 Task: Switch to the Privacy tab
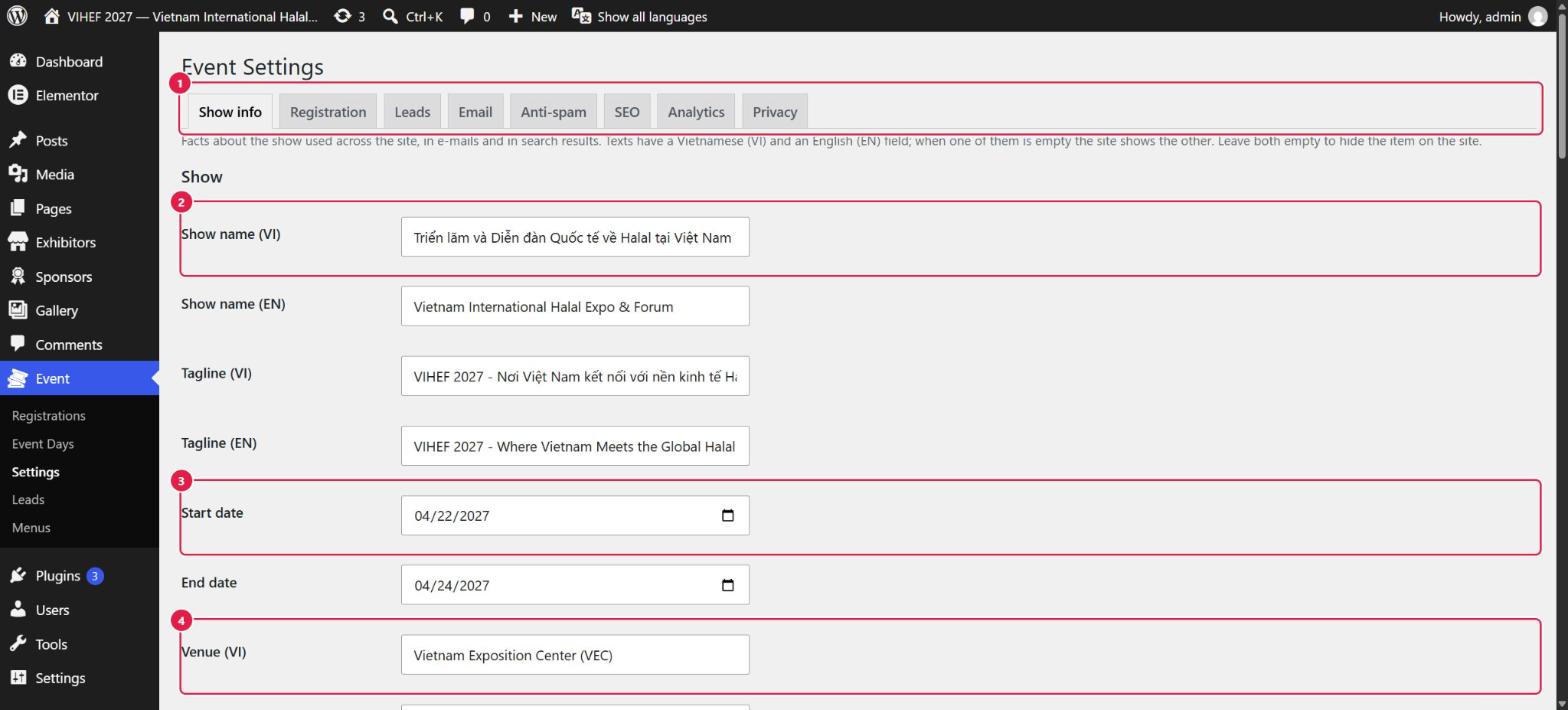(x=775, y=112)
